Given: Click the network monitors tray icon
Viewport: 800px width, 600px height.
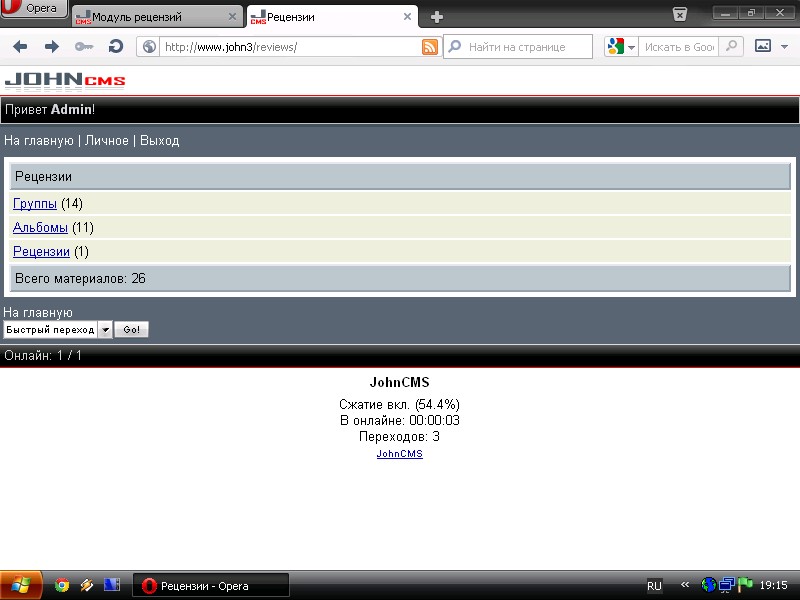Looking at the screenshot, I should pyautogui.click(x=727, y=585).
